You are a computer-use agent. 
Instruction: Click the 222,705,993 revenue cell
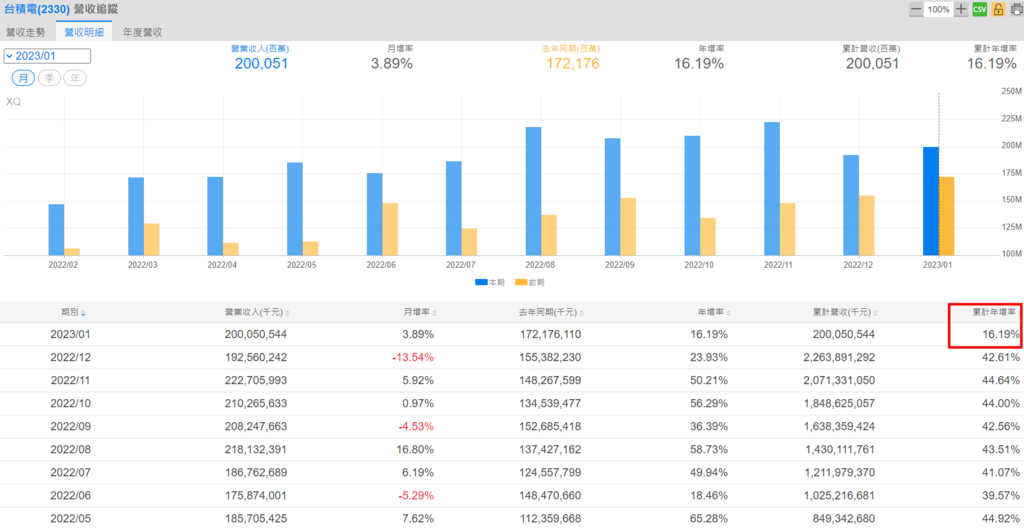click(x=255, y=380)
